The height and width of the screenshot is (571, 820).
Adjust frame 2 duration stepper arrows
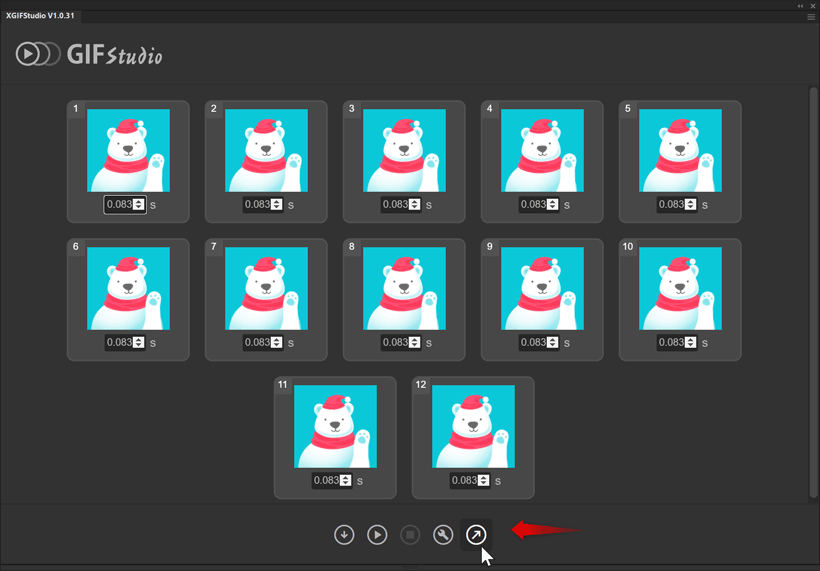[x=277, y=204]
